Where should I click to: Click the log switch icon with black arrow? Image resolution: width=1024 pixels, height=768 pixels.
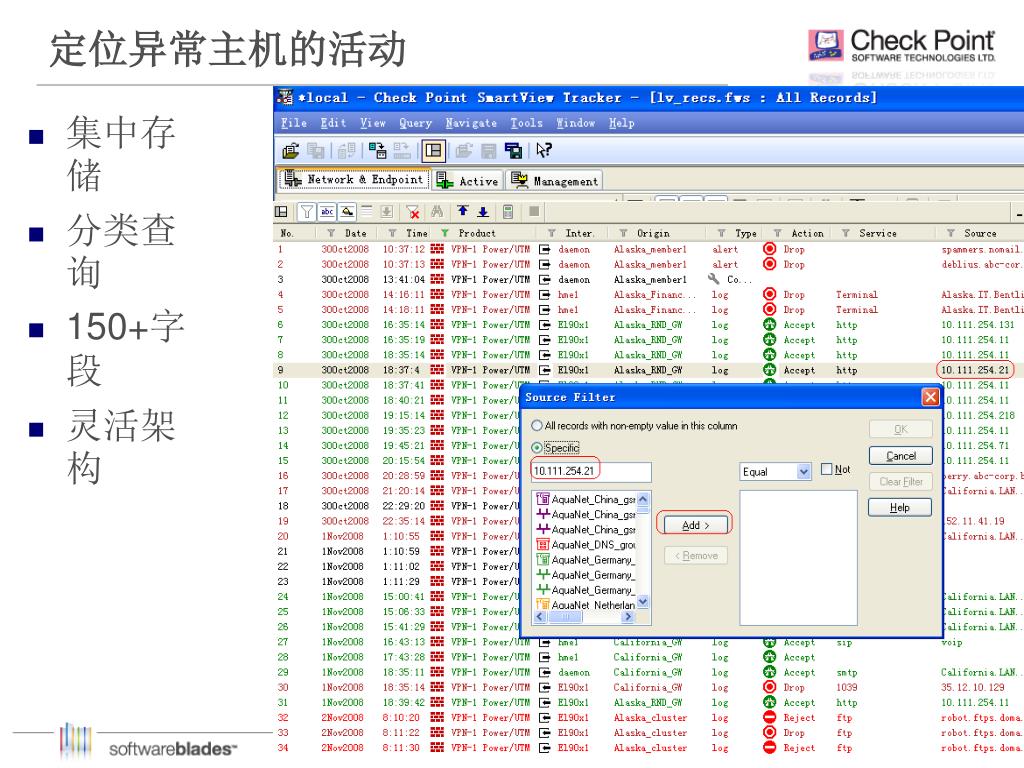pos(377,152)
